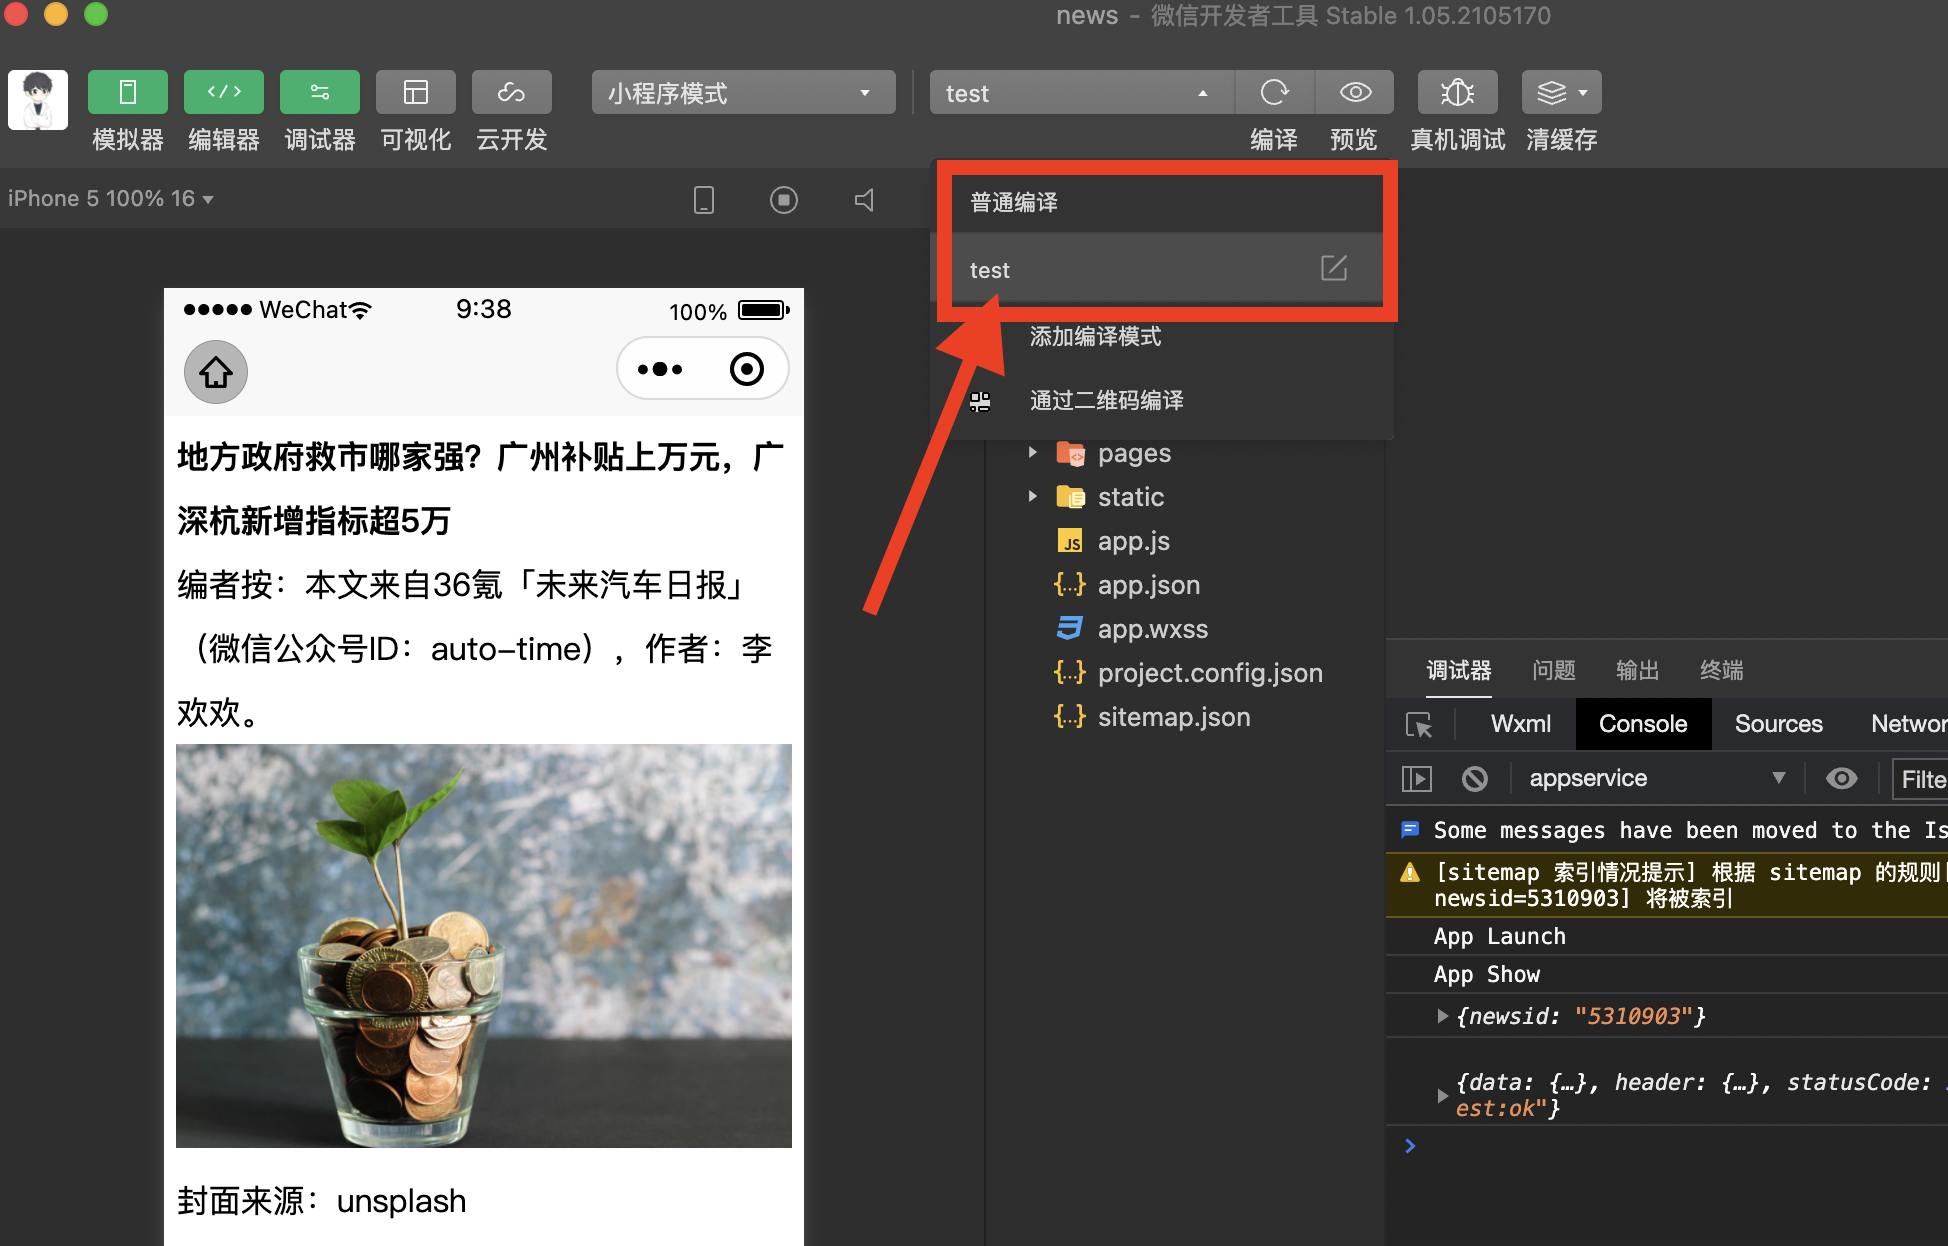Click 添加编译模式 option
The image size is (1948, 1246).
1095,337
